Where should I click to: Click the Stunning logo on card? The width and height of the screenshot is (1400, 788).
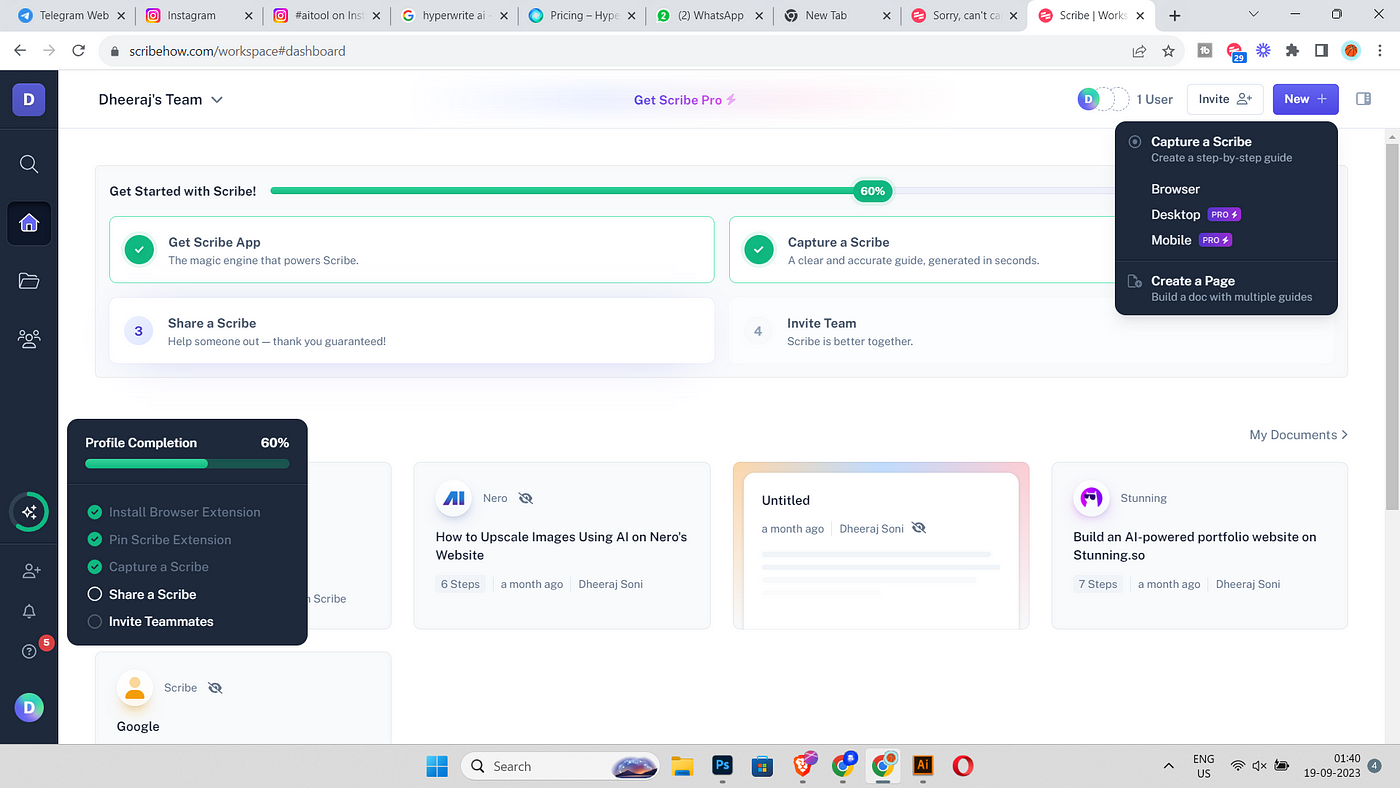click(1091, 498)
